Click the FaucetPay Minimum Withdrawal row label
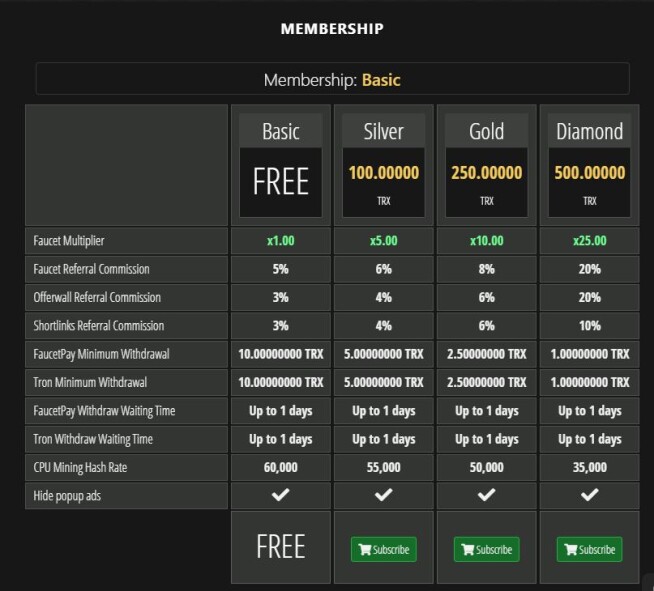654x591 pixels. click(101, 354)
